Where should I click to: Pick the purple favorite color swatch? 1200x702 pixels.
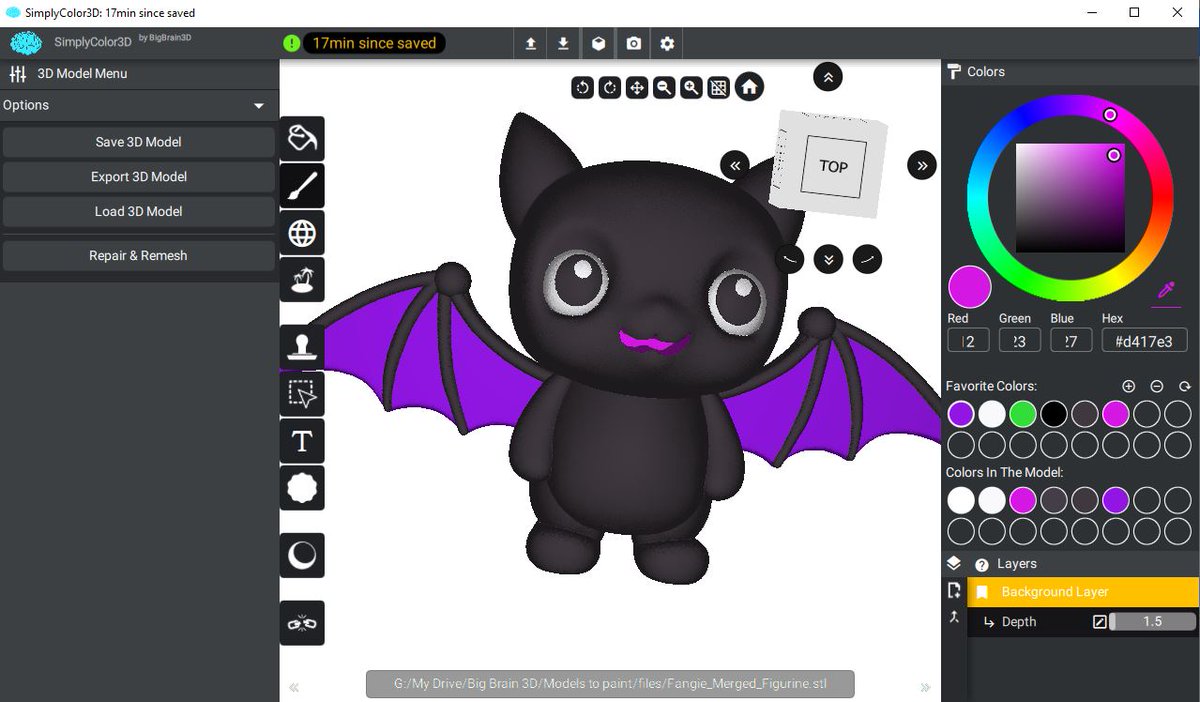pyautogui.click(x=961, y=414)
